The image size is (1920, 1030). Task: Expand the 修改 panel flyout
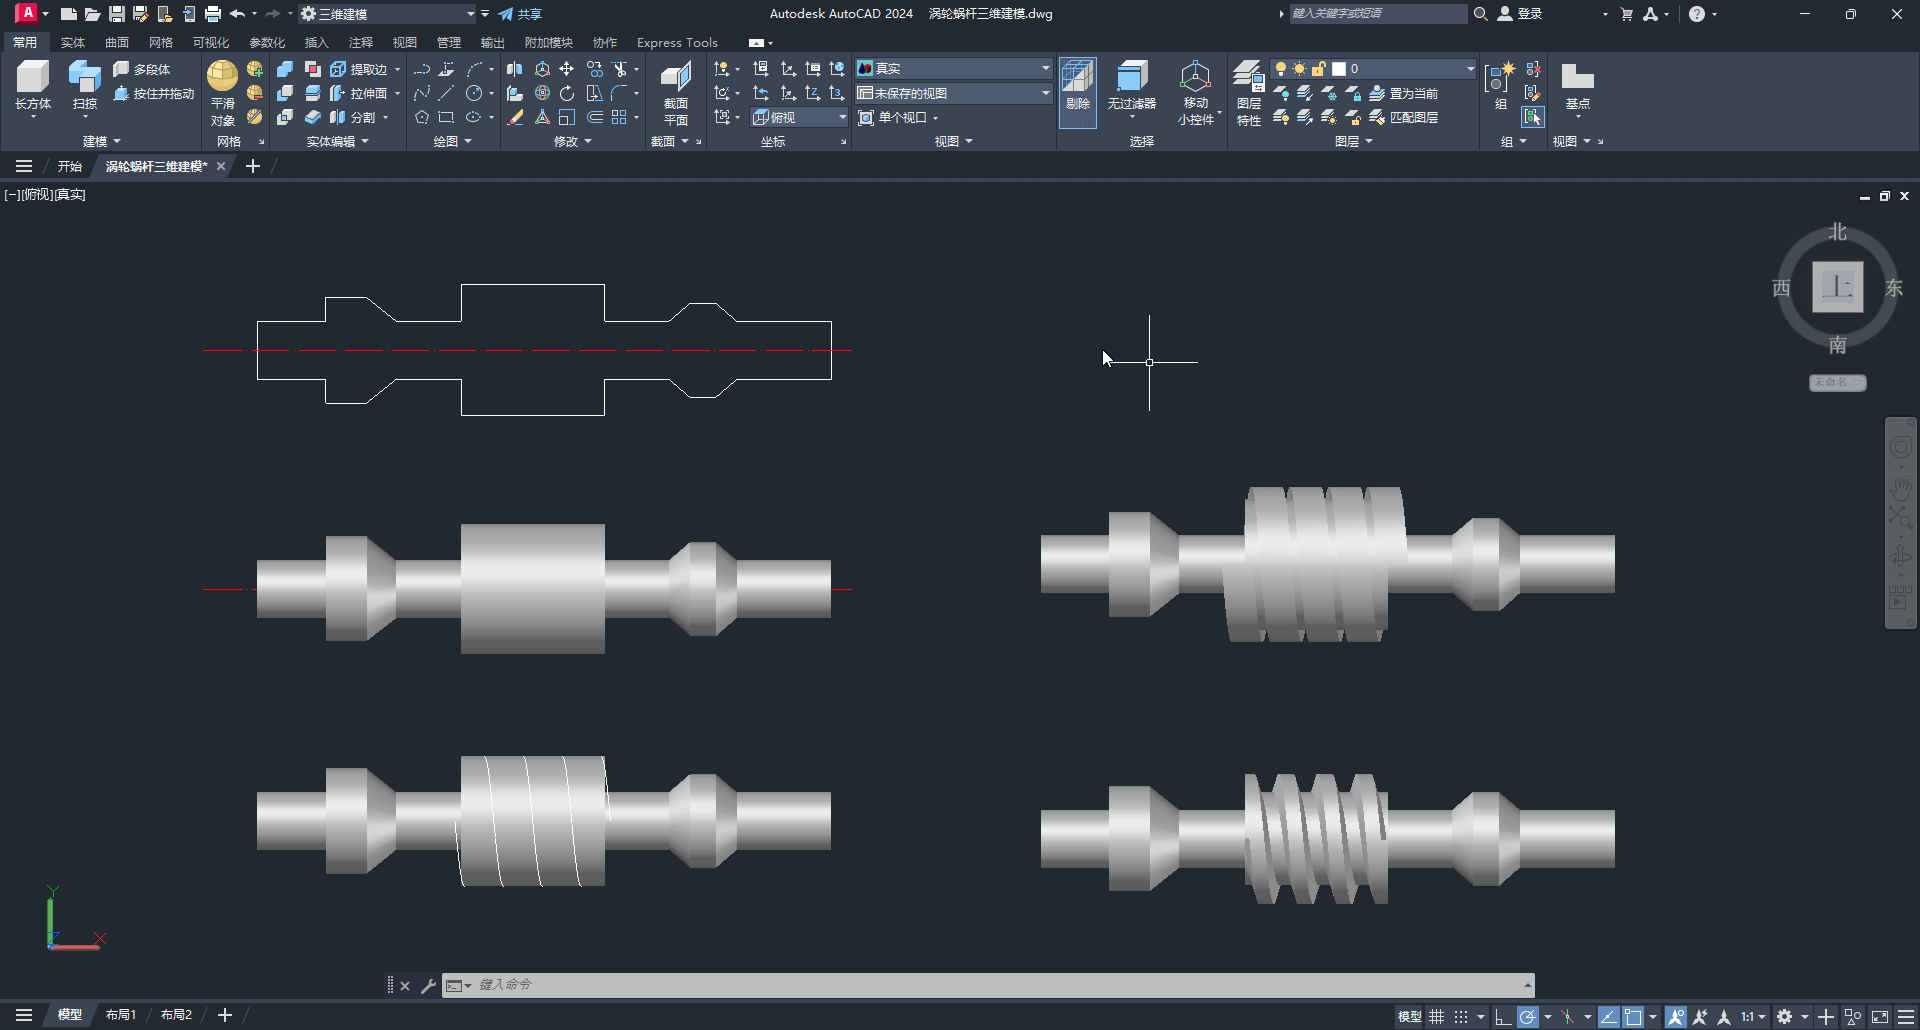pos(572,141)
